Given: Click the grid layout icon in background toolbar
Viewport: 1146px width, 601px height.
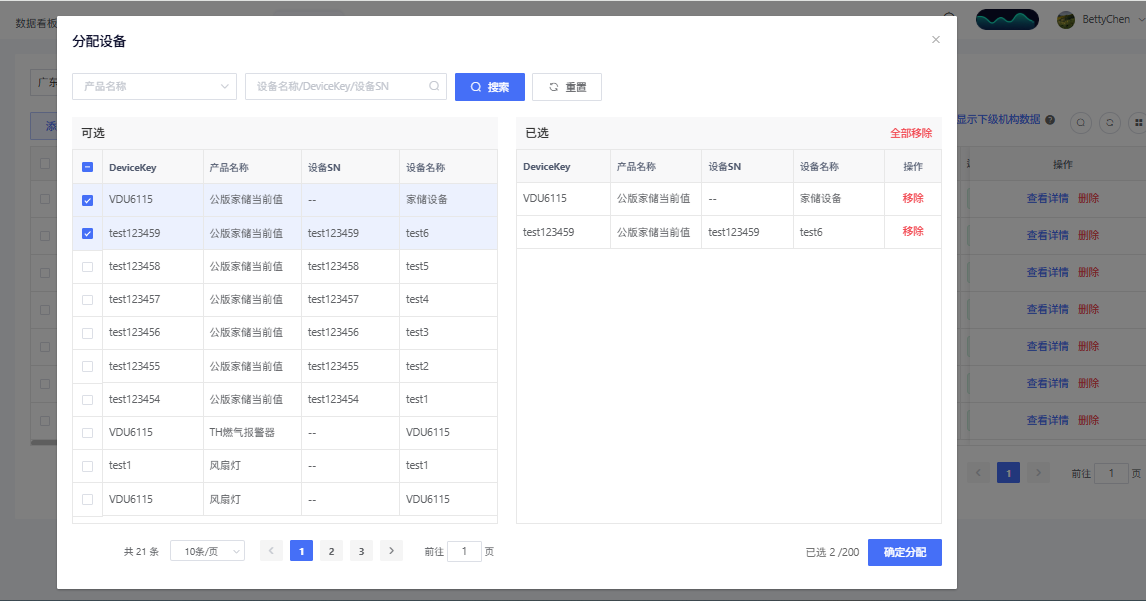Looking at the screenshot, I should pos(1137,122).
